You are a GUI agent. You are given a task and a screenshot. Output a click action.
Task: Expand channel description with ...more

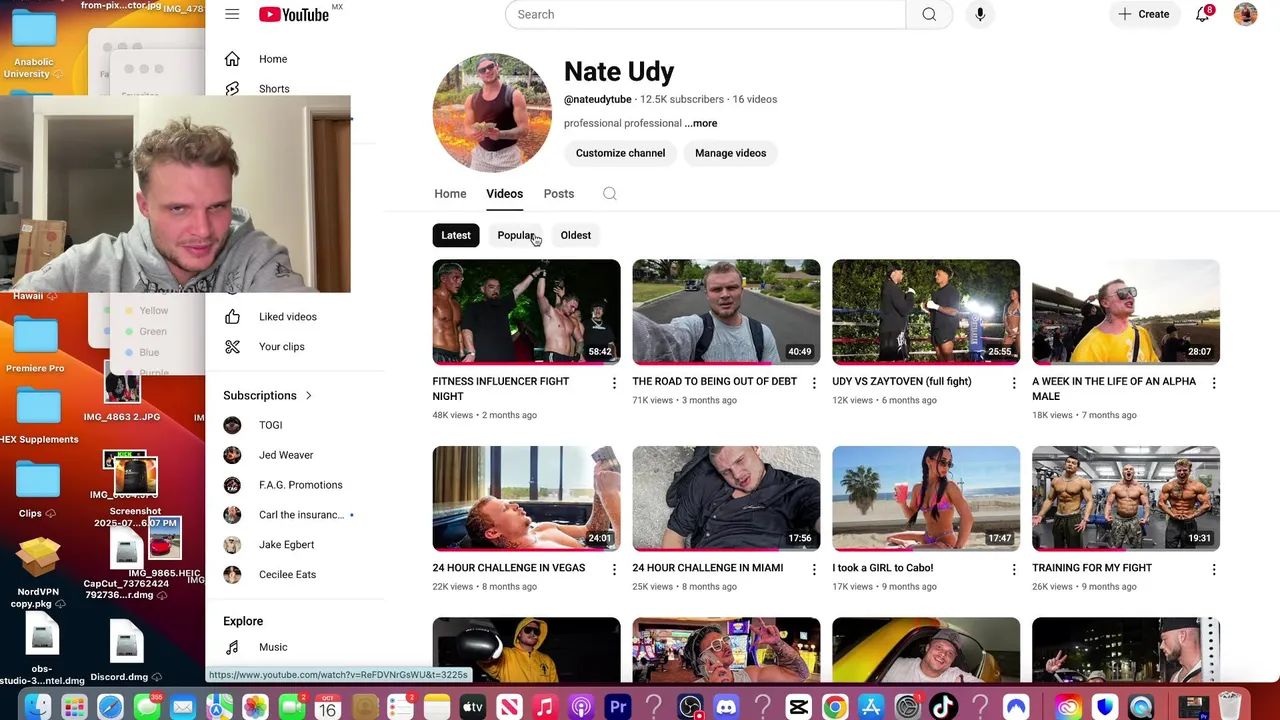(701, 123)
